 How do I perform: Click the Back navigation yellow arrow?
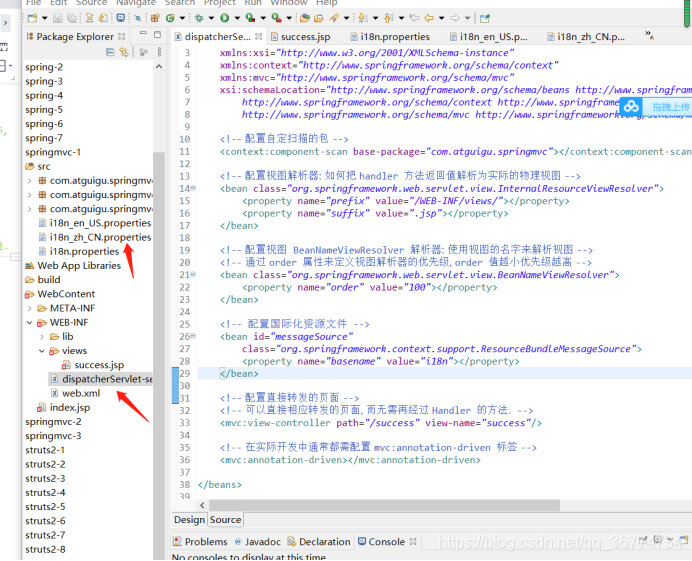click(429, 18)
